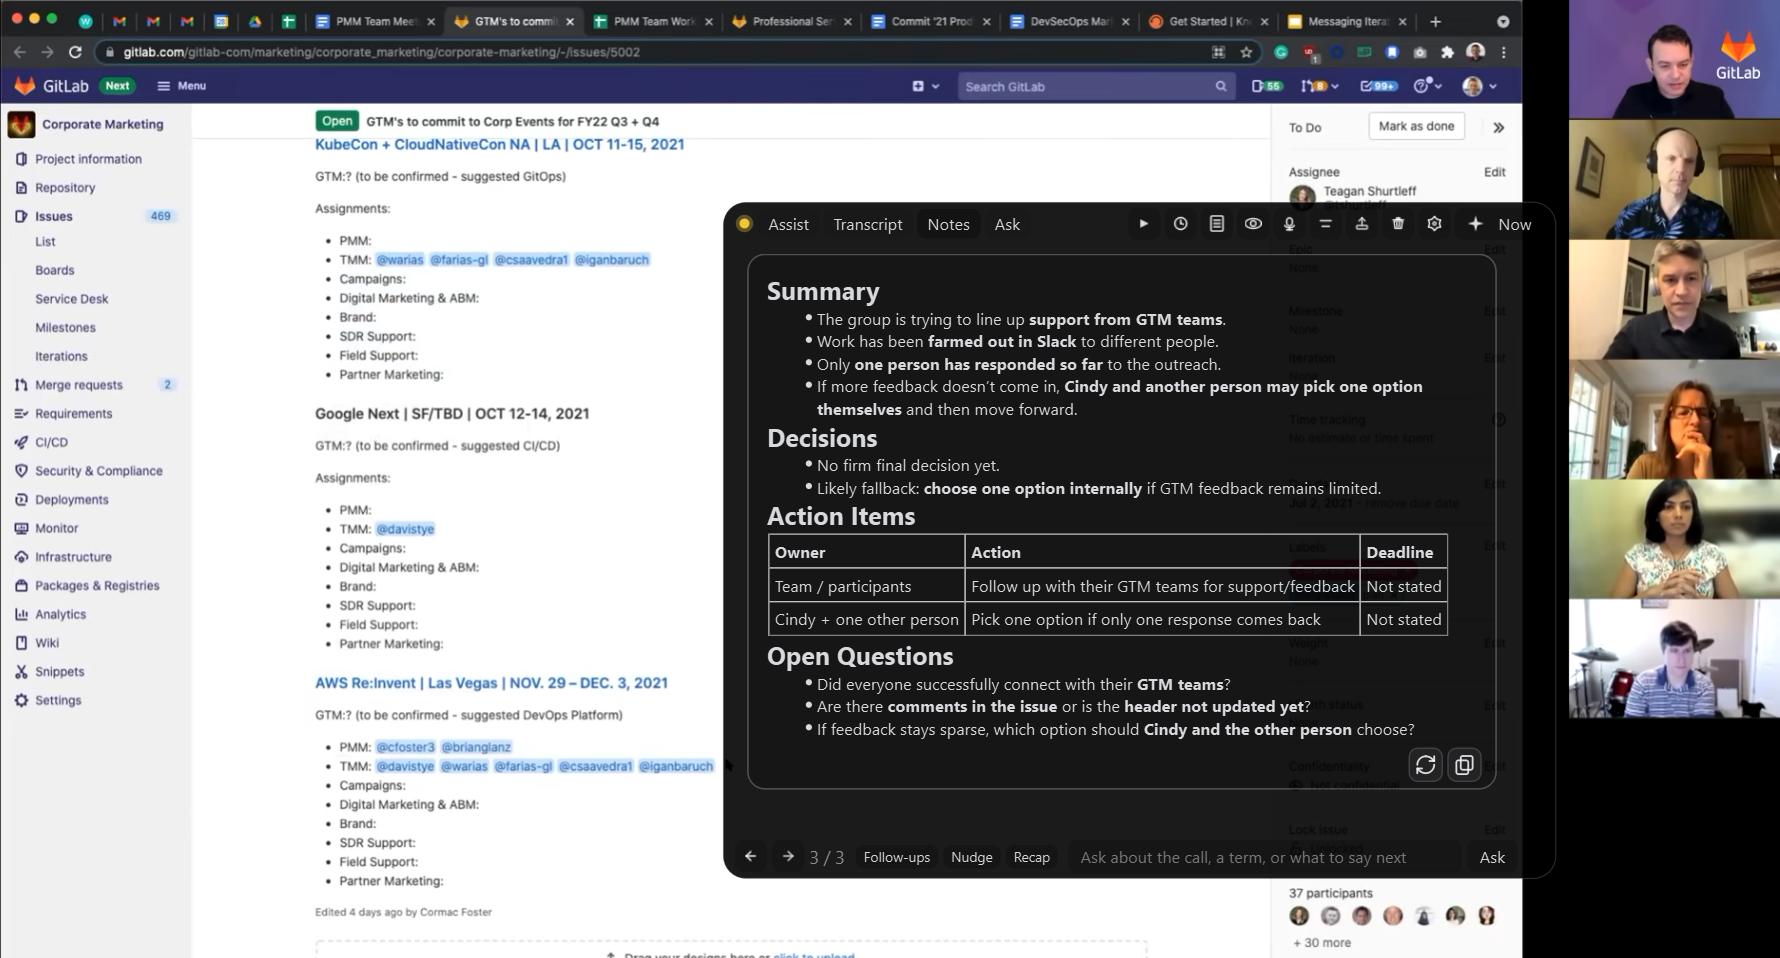Bookmark the page with the star icon
The width and height of the screenshot is (1780, 958).
(1246, 52)
